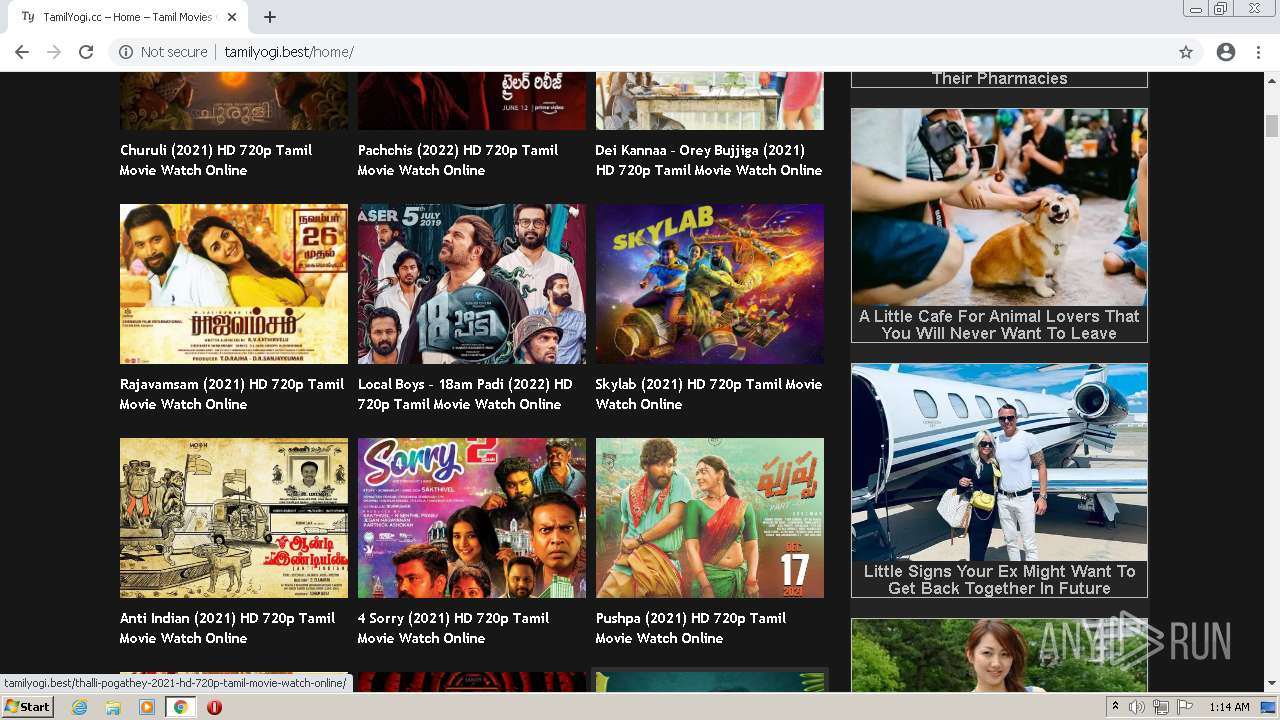
Task: Click the 4 Sorry movie poster
Action: pos(472,518)
